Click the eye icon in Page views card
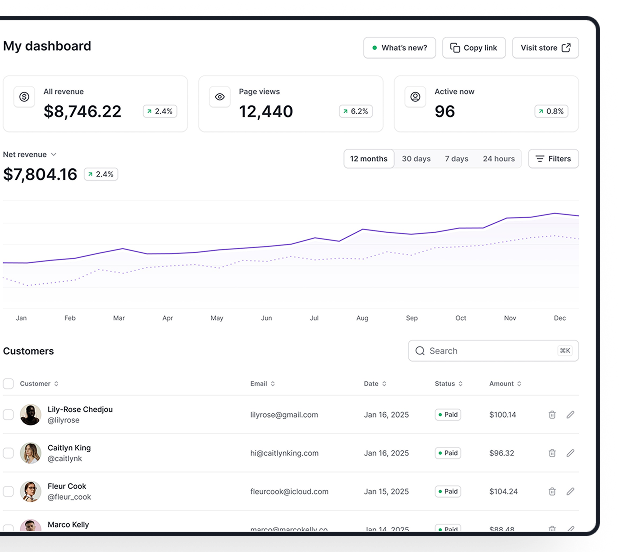Image resolution: width=620 pixels, height=552 pixels. (x=219, y=97)
